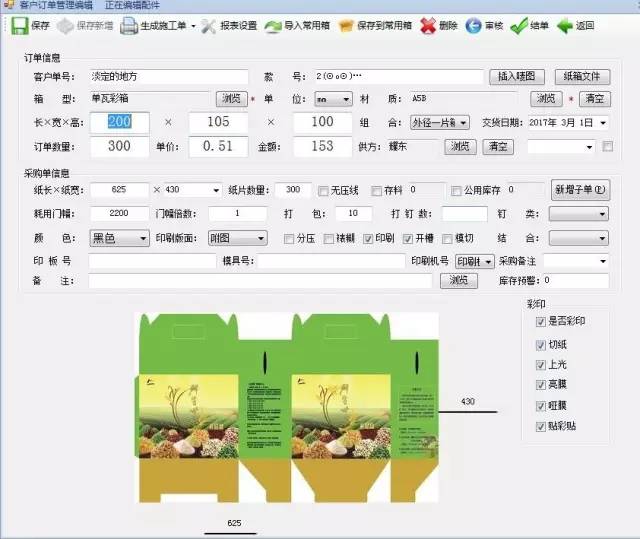Open 报表设置 report settings tool
Screen dimensions: 640x539
(x=208, y=26)
